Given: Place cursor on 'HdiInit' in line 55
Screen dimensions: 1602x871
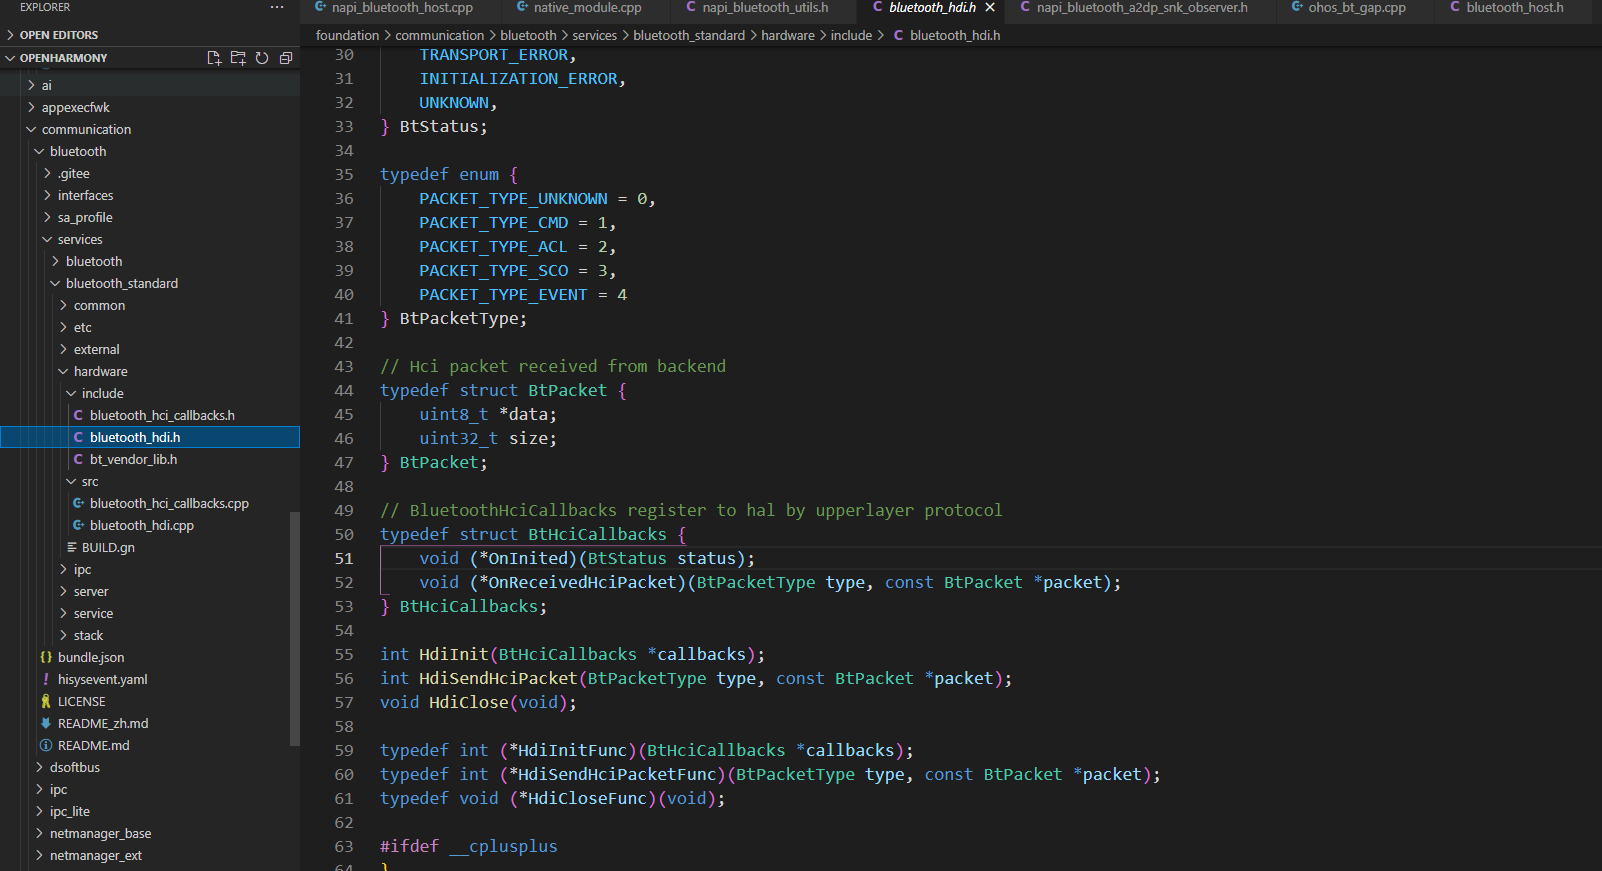Looking at the screenshot, I should (x=454, y=654).
